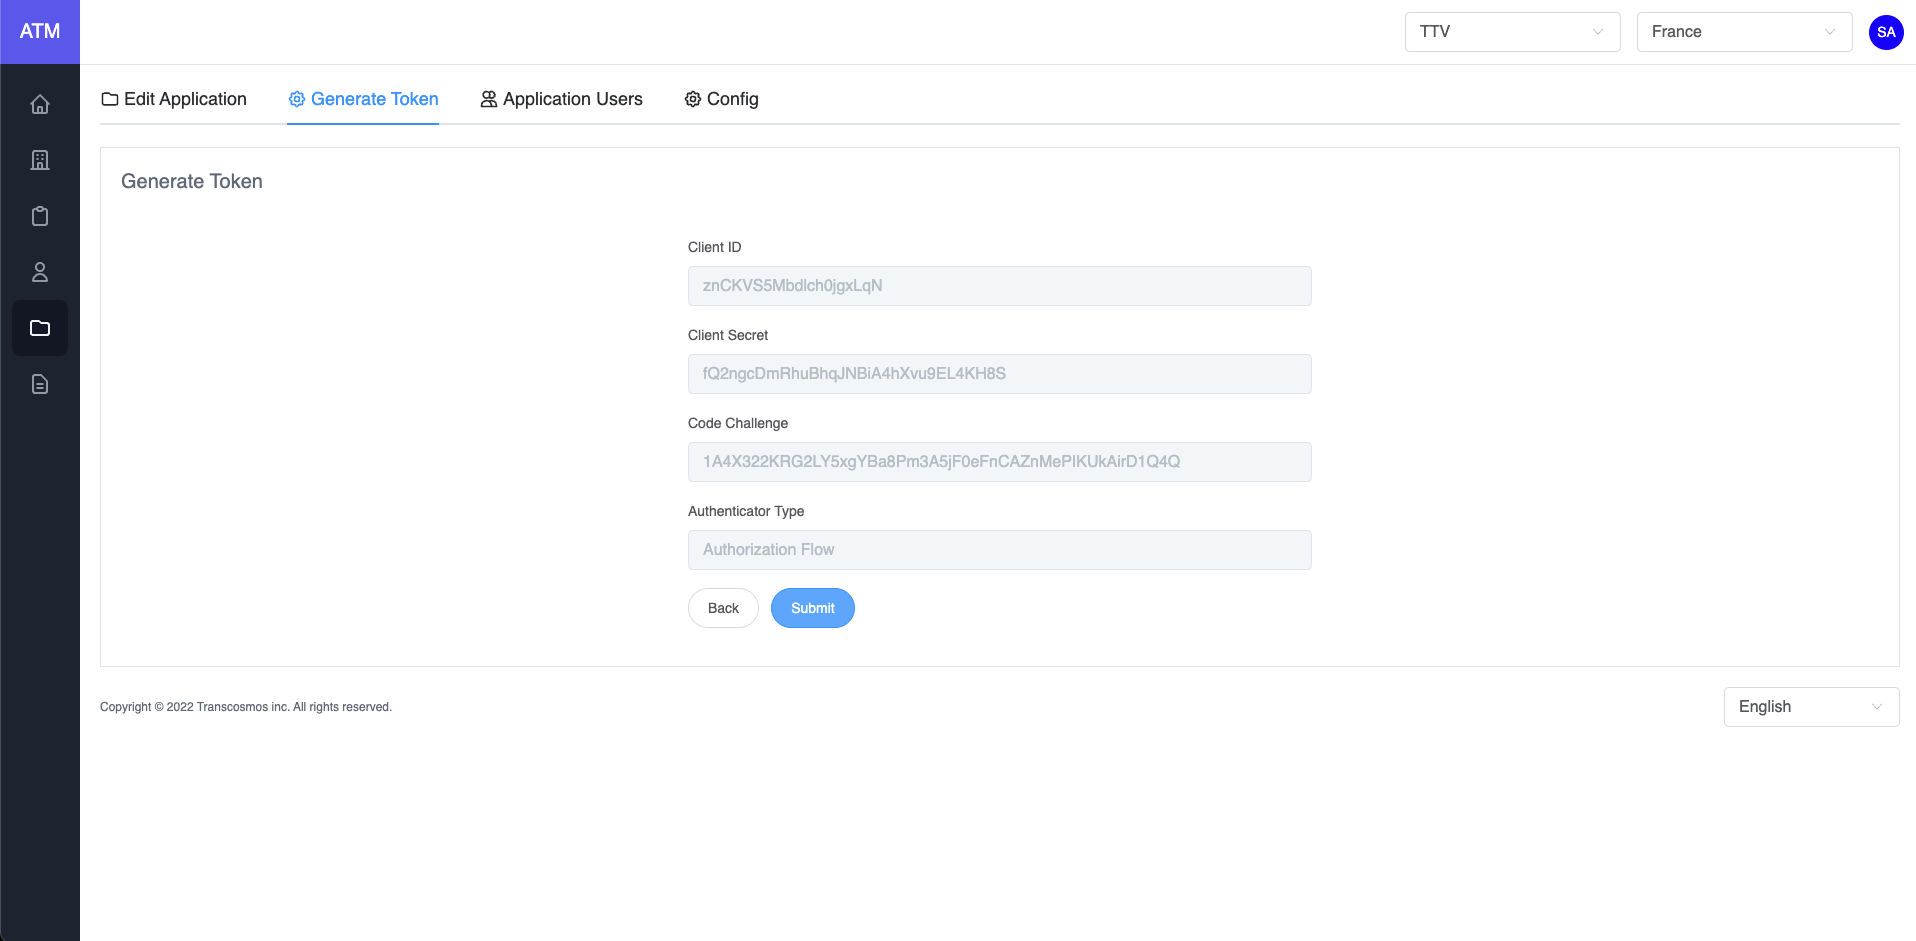This screenshot has height=941, width=1916.
Task: Expand the English language selector
Action: 1810,707
